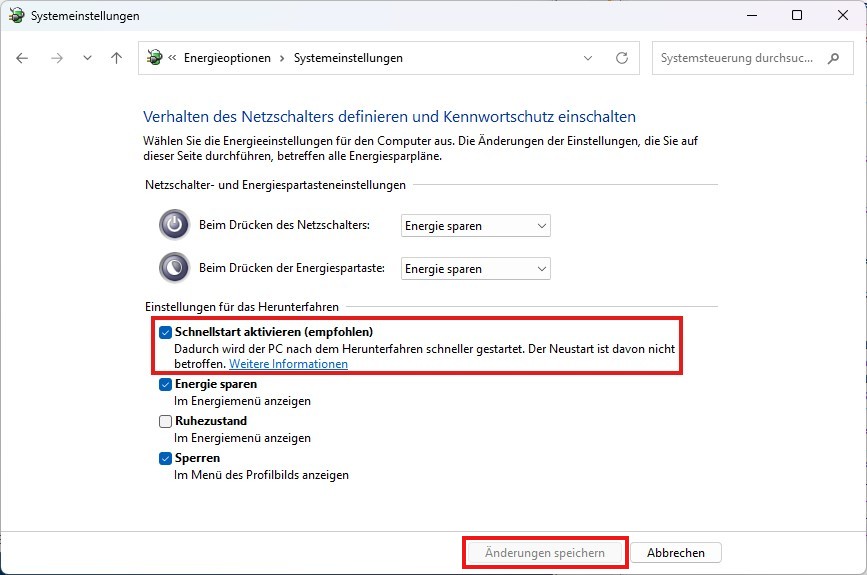Click 'Netzschalter- und Energiespartasteneinstellungen' group label
This screenshot has height=575, width=867.
275,185
